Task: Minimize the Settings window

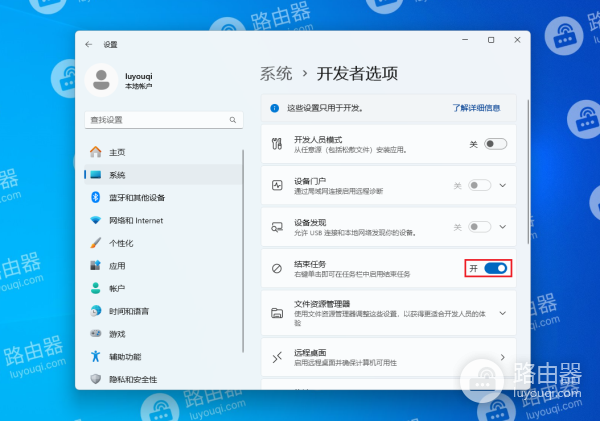Action: [465, 40]
